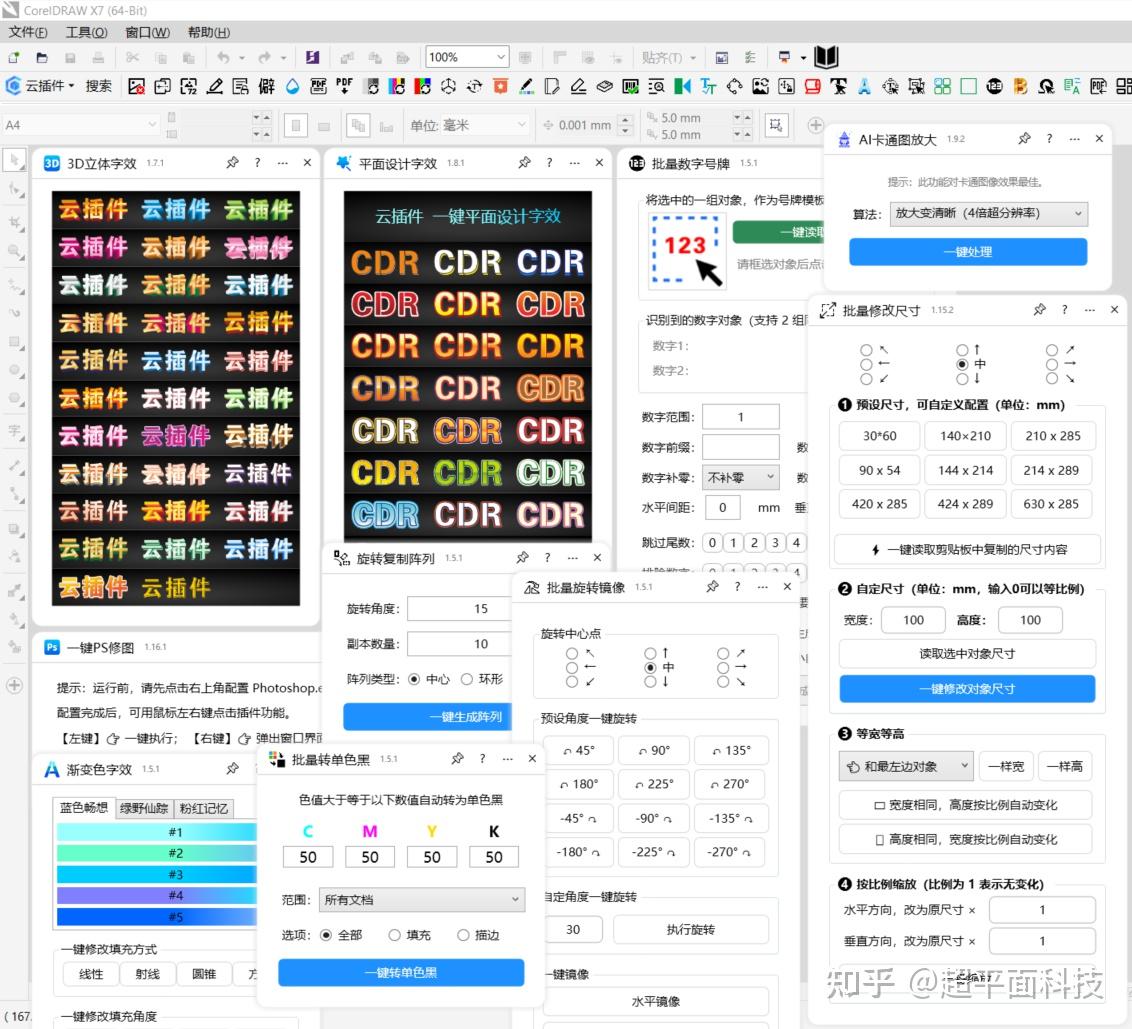1132x1029 pixels.
Task: Pick gradient swatch #2
Action: point(156,853)
